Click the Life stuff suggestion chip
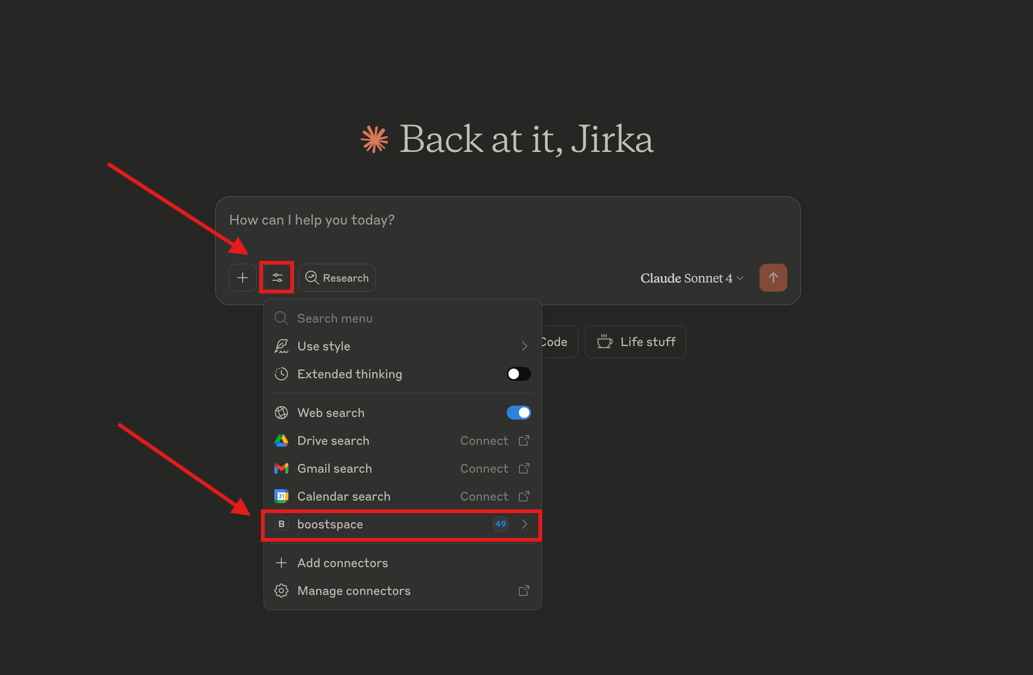Viewport: 1033px width, 675px height. 636,342
